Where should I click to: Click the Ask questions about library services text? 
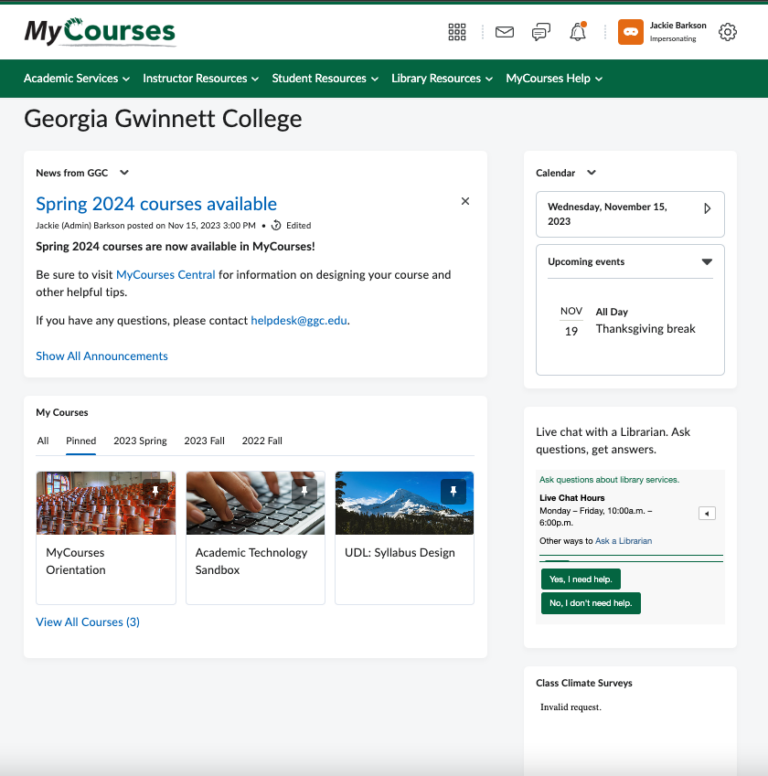point(609,480)
